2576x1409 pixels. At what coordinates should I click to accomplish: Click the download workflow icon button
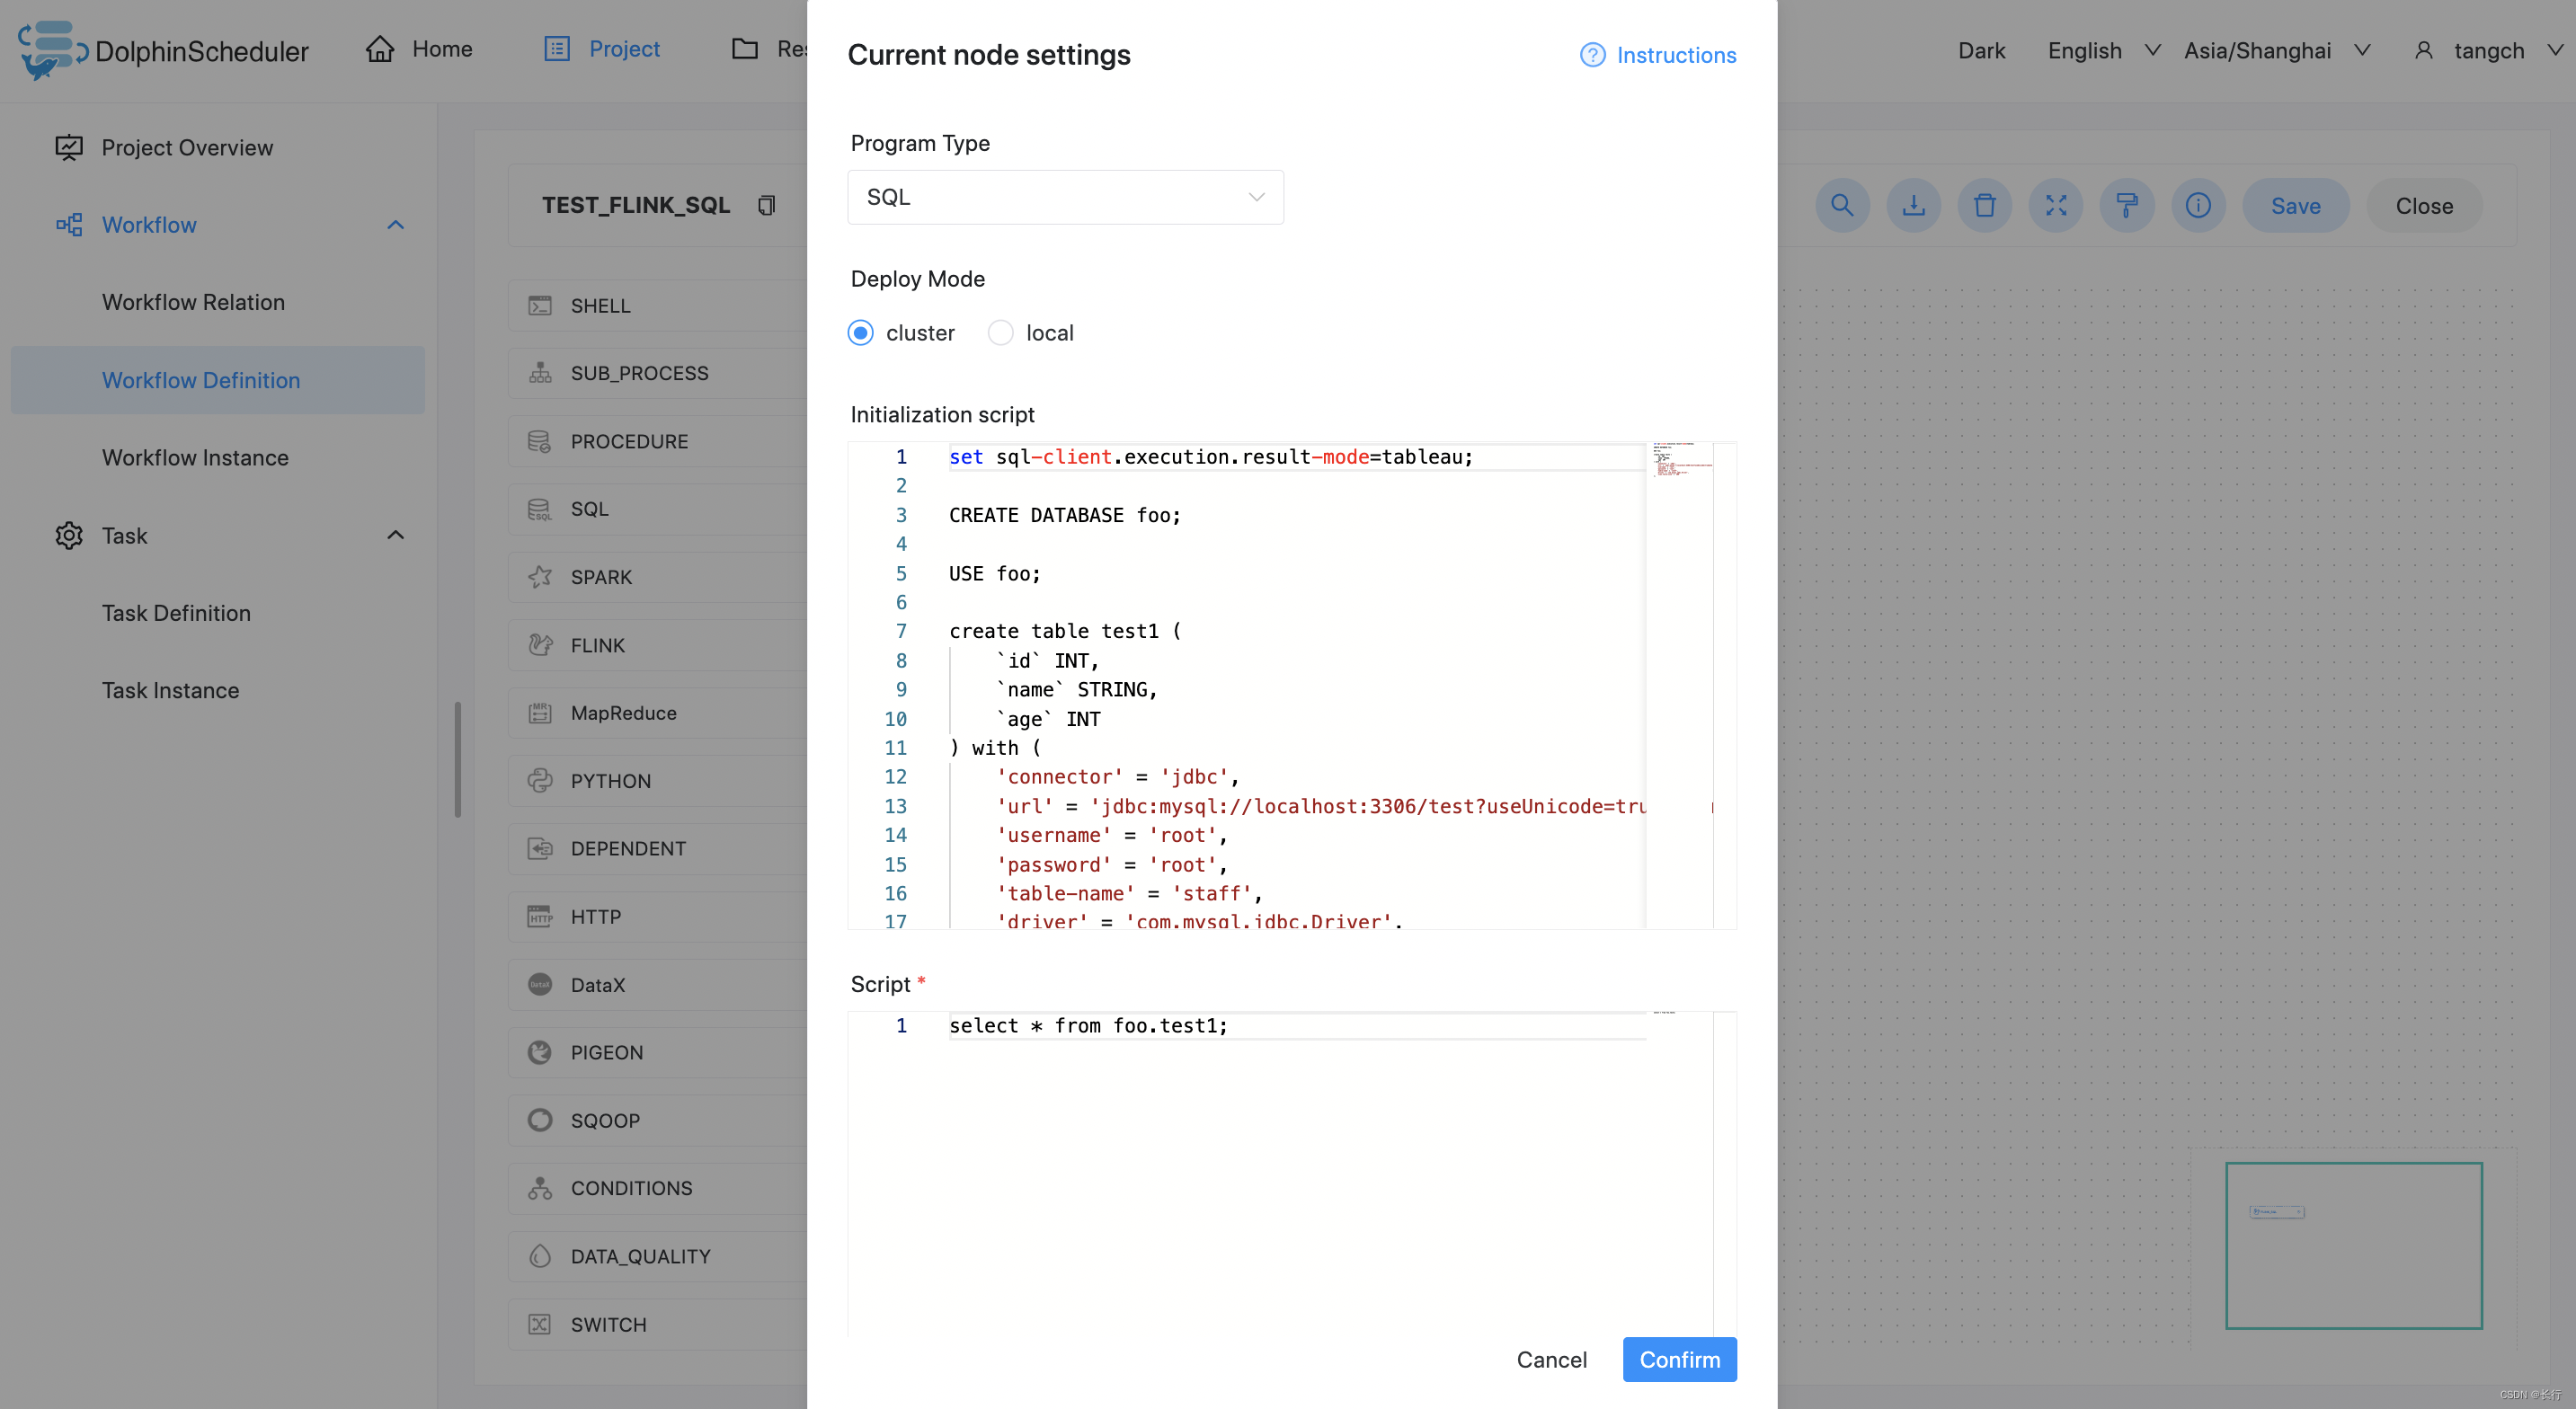pos(1912,207)
